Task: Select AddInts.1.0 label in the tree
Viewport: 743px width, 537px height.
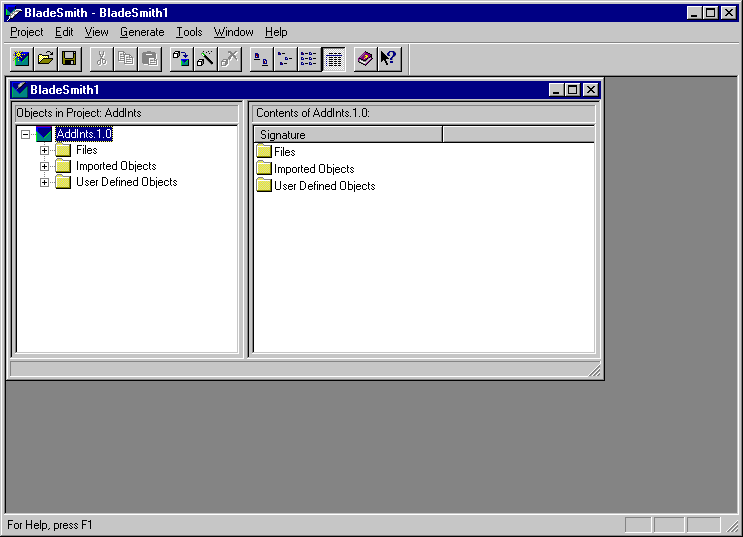Action: (x=84, y=134)
